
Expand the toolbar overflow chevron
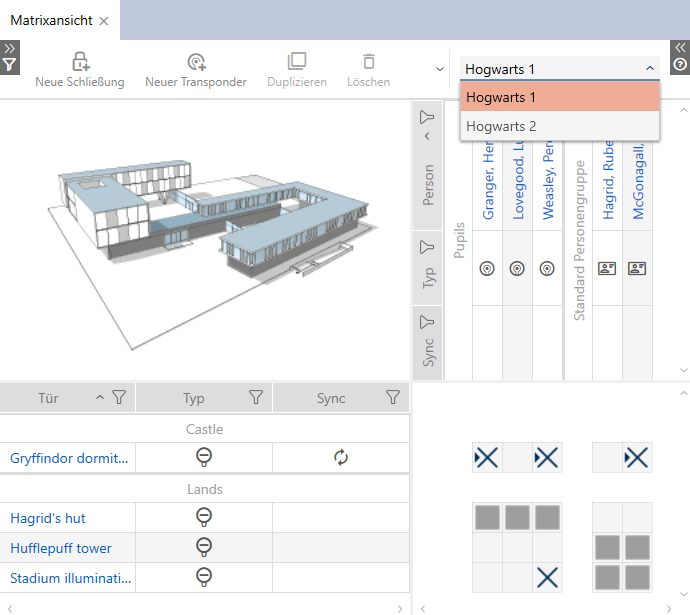439,69
